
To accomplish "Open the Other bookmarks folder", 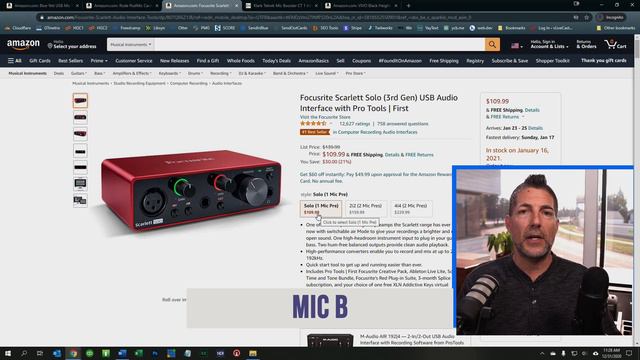I will (x=616, y=28).
